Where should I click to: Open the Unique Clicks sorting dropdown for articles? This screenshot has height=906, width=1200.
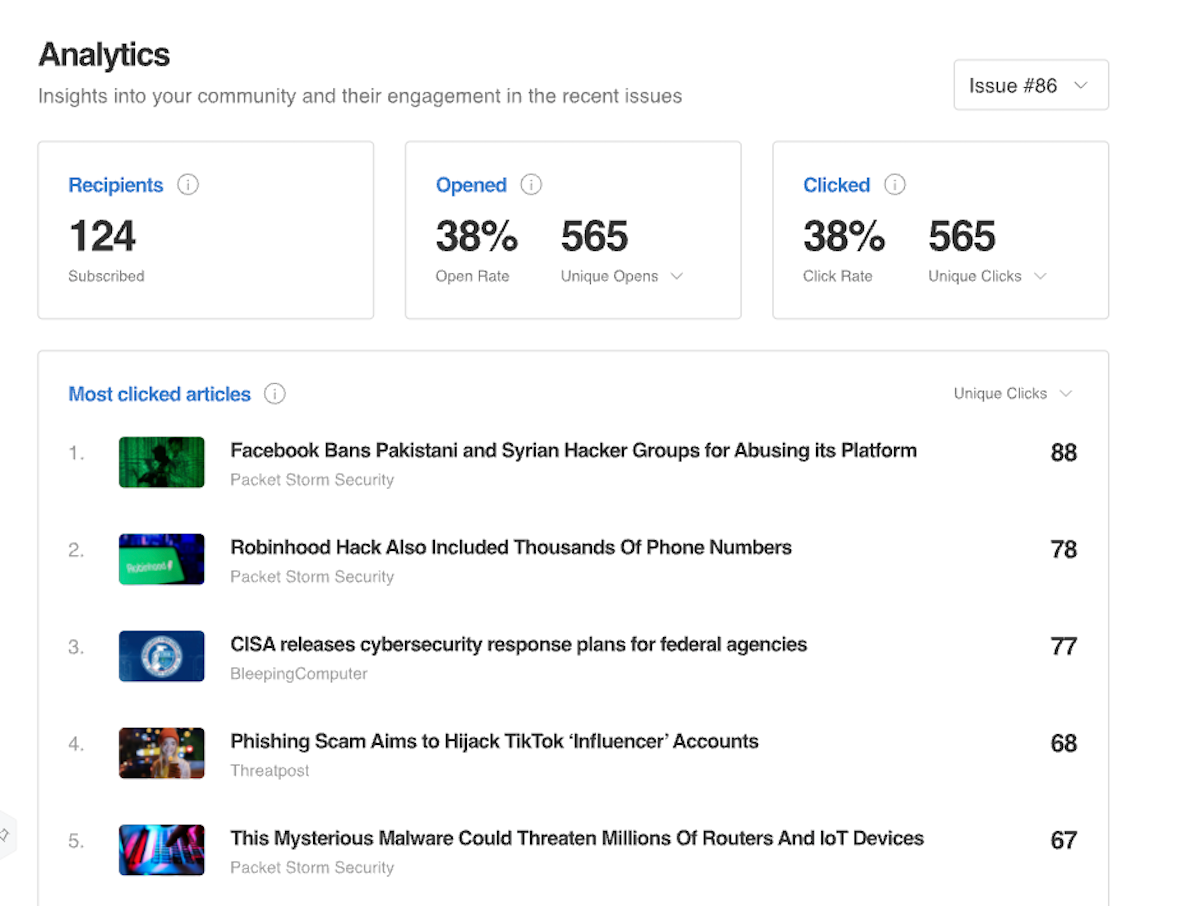1013,393
